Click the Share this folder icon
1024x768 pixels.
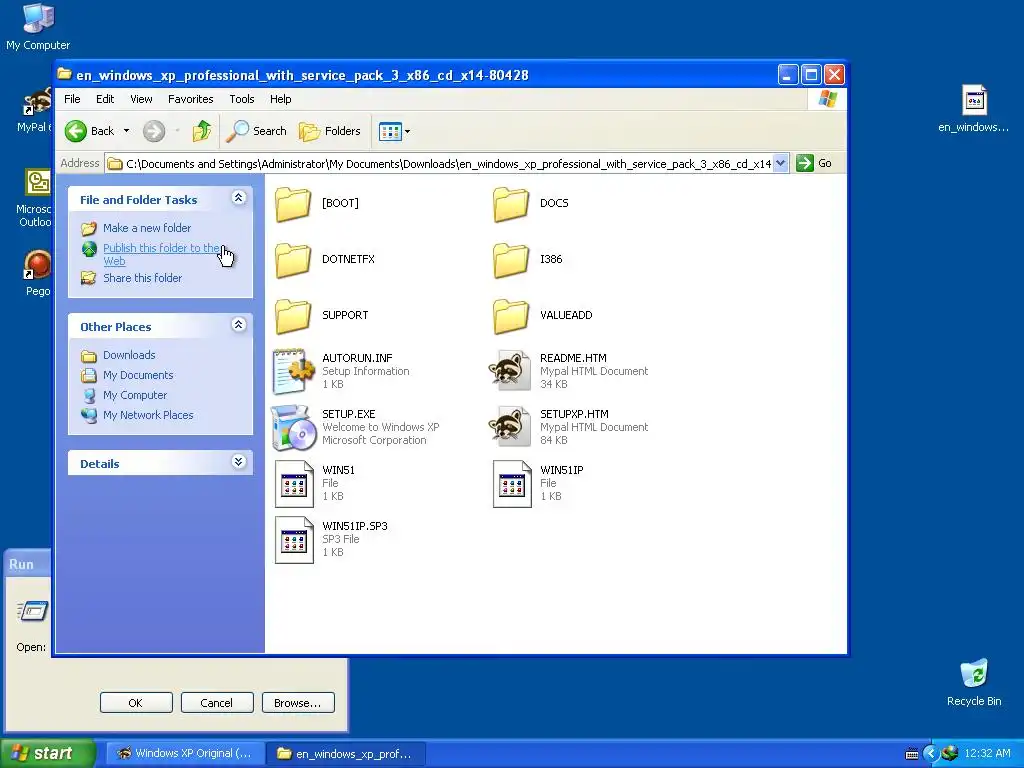click(89, 278)
